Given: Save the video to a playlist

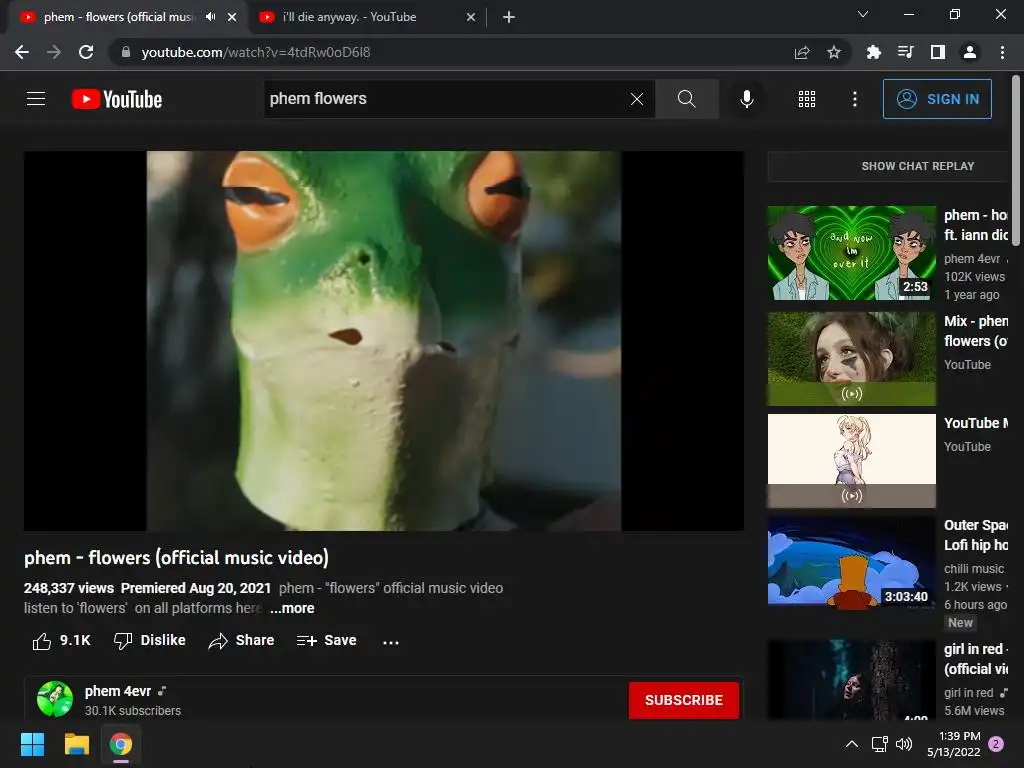Looking at the screenshot, I should pos(326,641).
